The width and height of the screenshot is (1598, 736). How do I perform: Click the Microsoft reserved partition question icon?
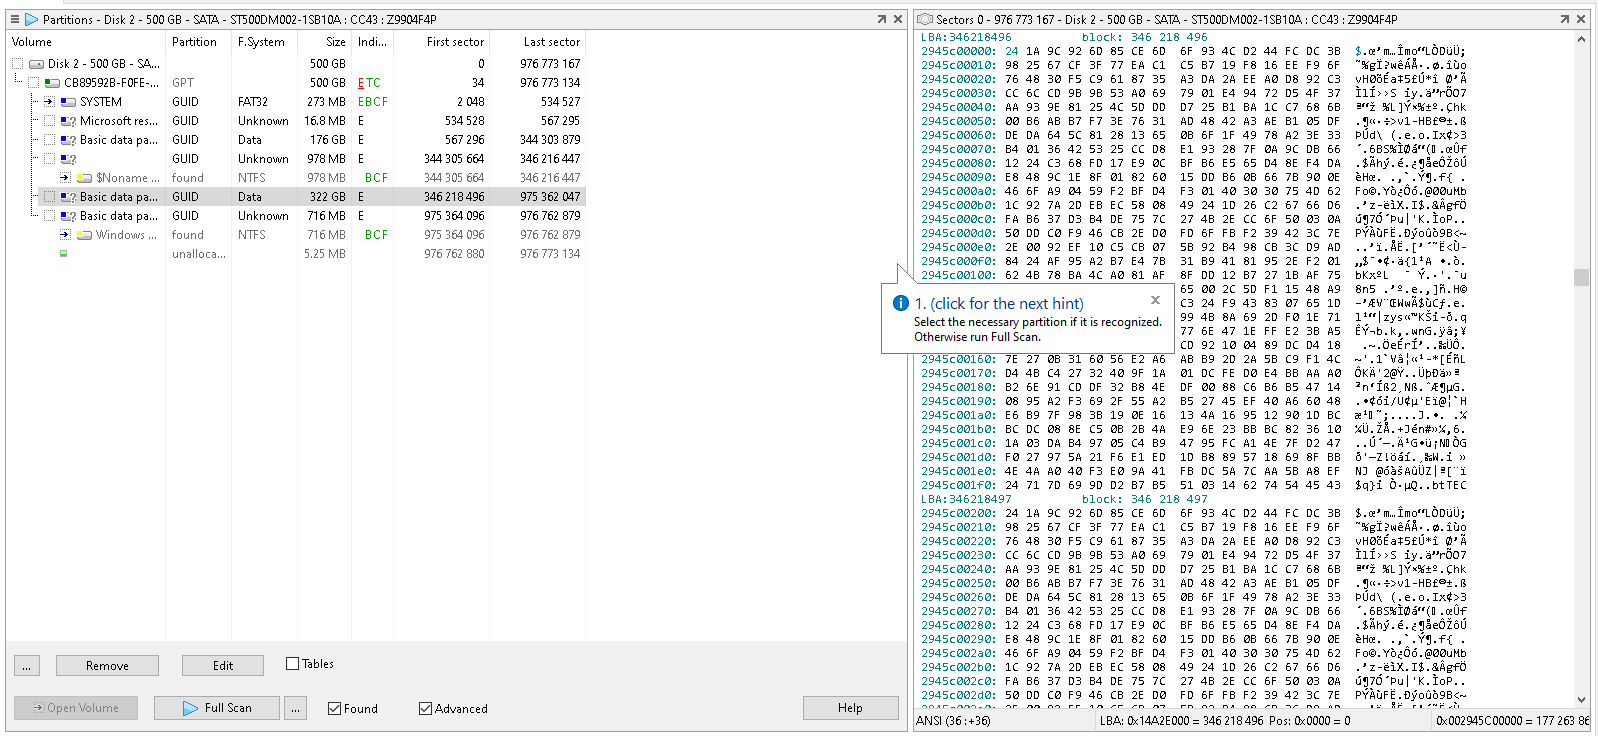(x=68, y=121)
